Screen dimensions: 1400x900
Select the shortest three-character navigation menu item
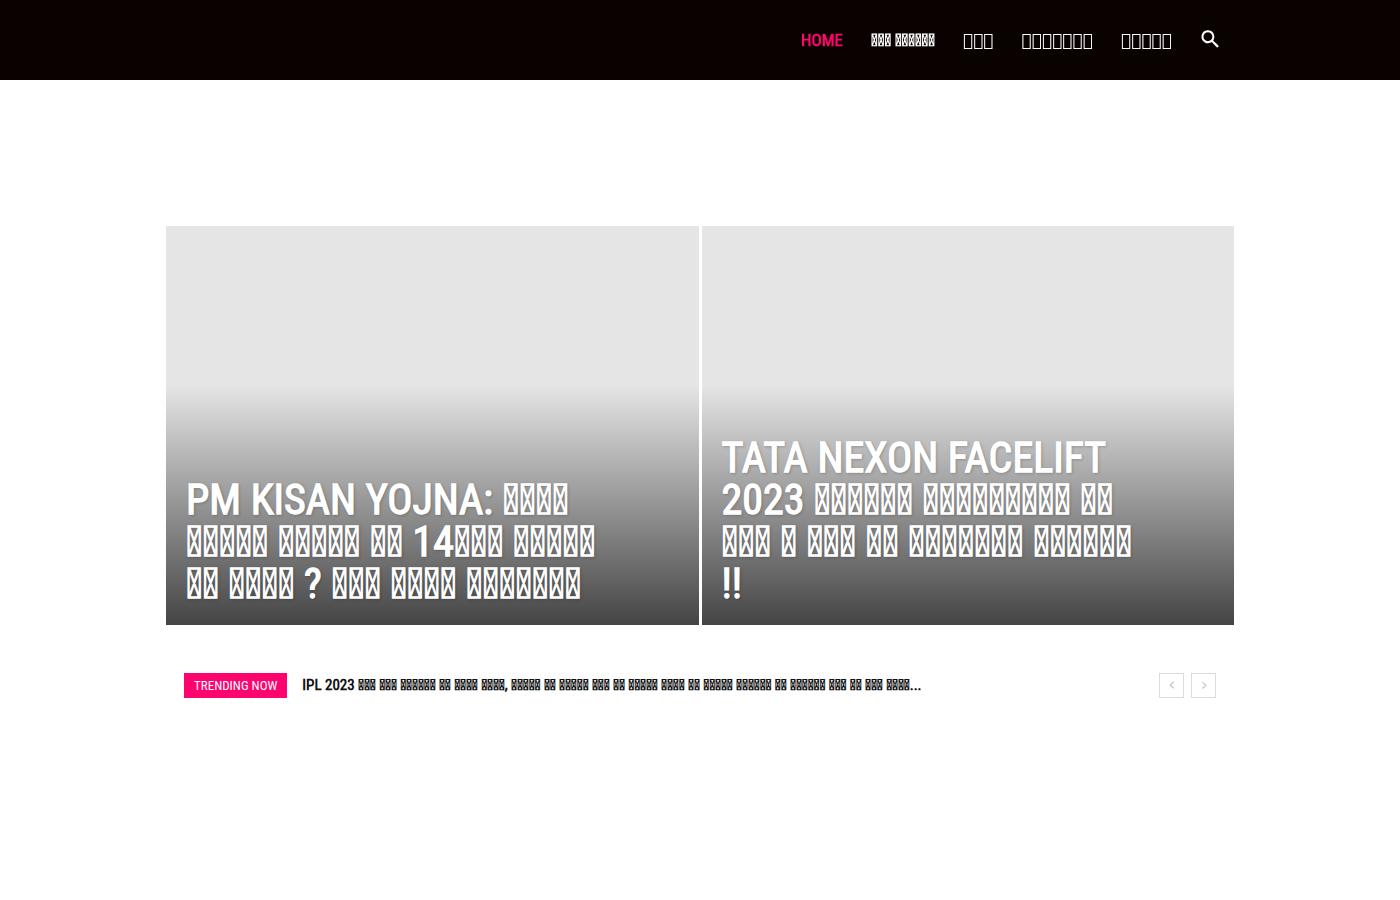point(978,40)
